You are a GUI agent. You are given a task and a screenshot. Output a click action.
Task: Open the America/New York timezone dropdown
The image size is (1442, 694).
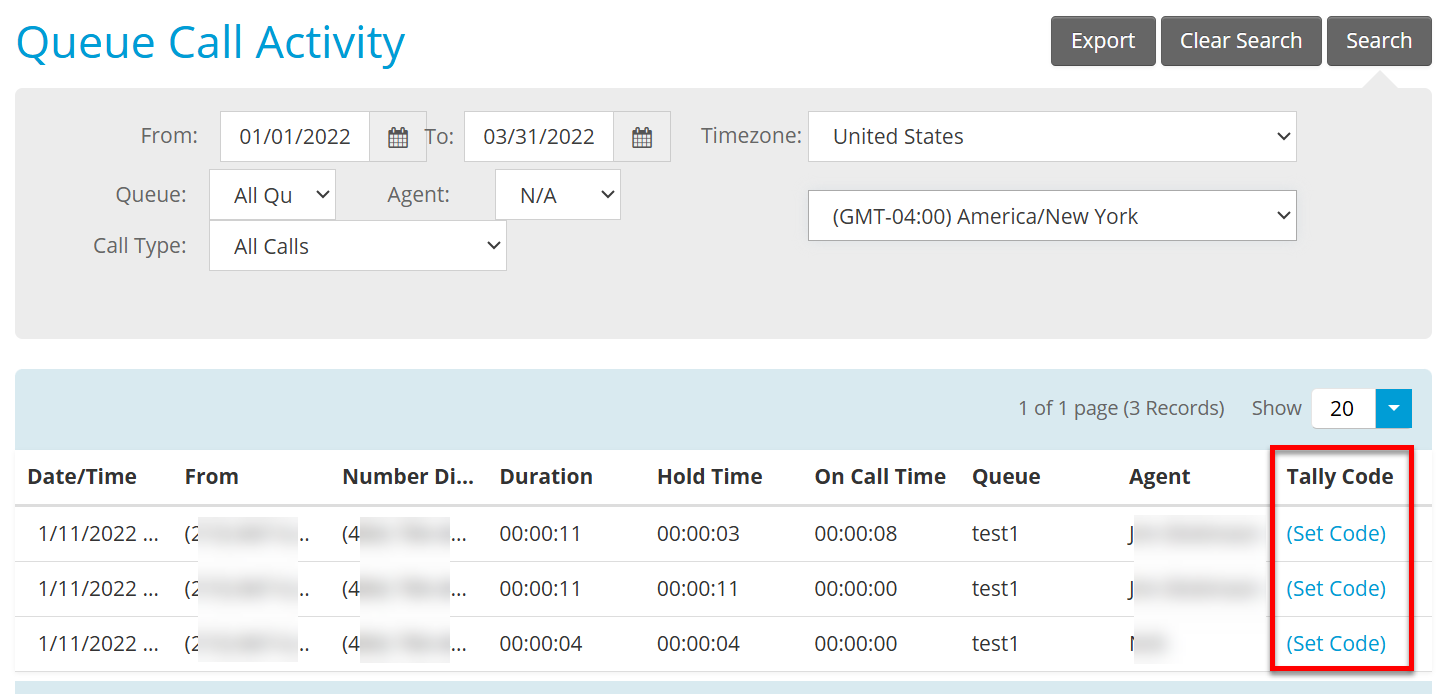point(1052,216)
